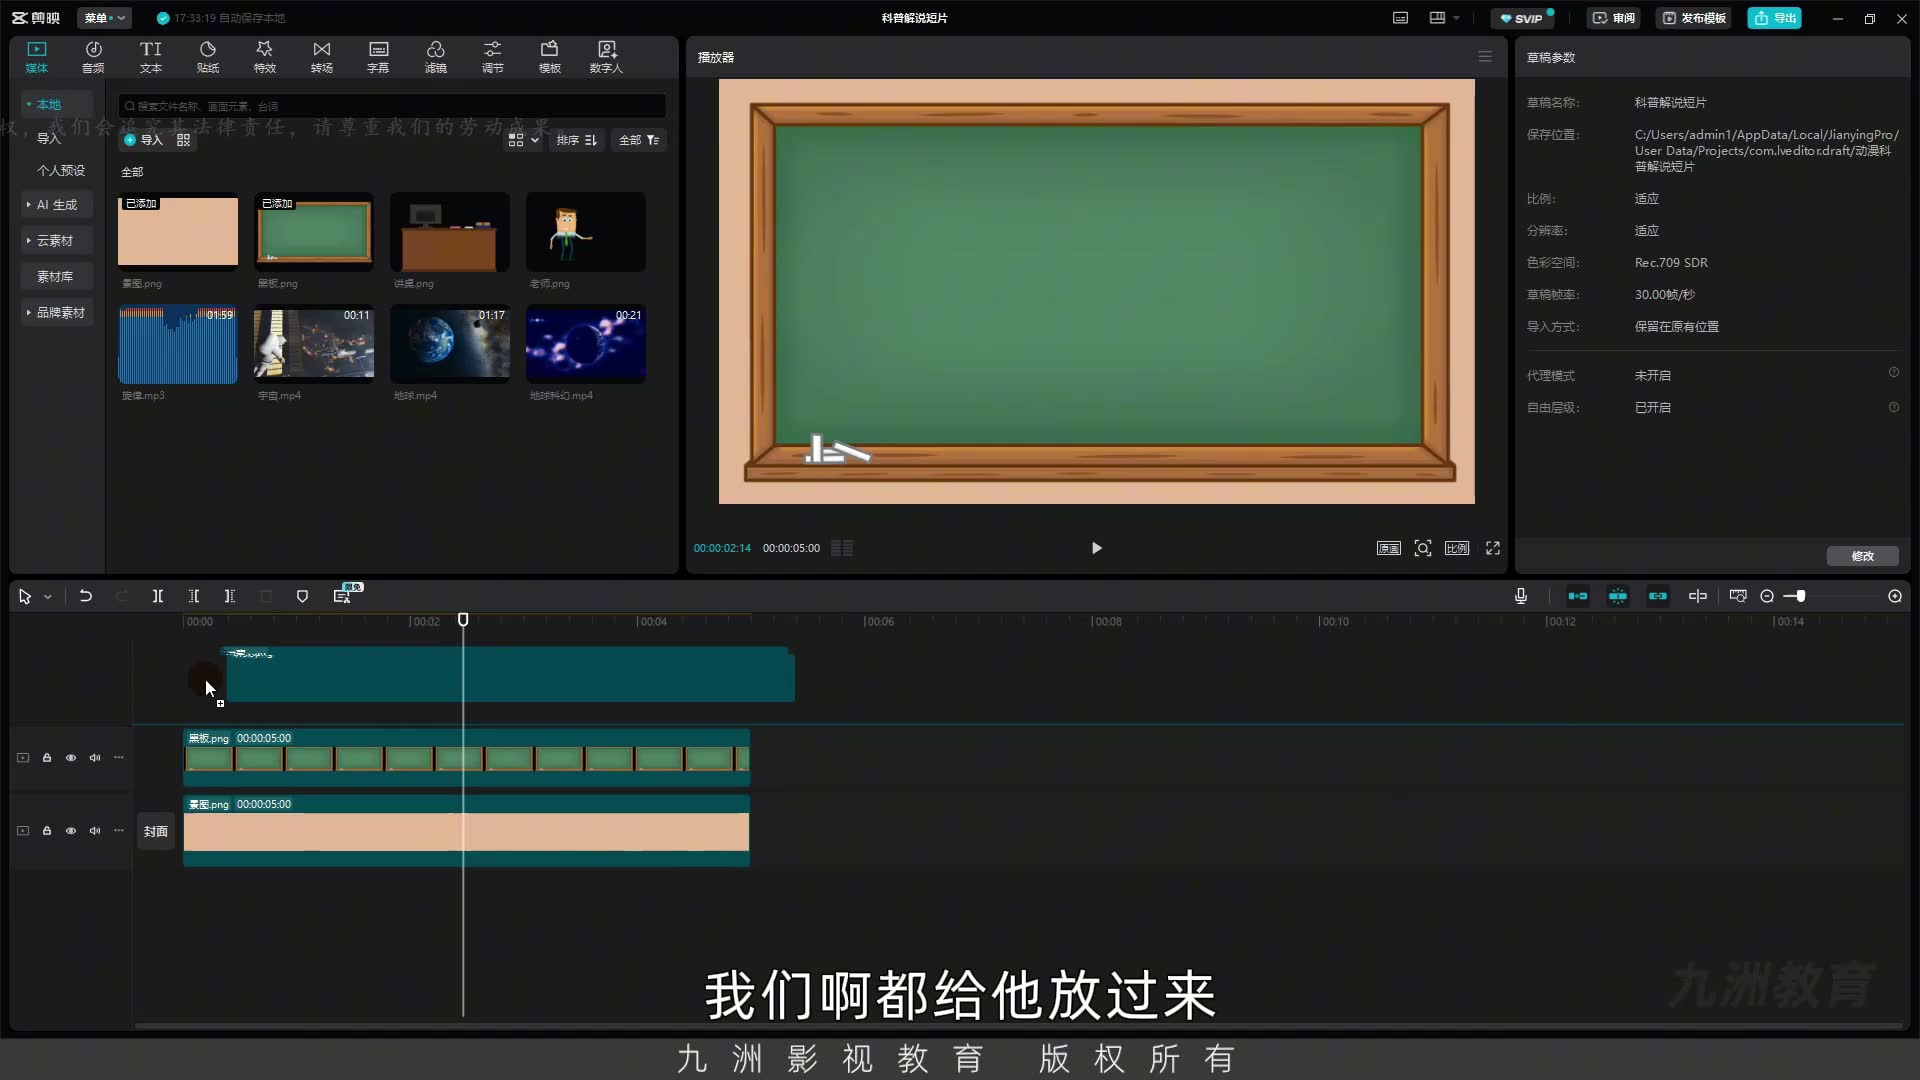This screenshot has height=1080, width=1920.
Task: Click the 封面 cover button
Action: click(x=156, y=831)
